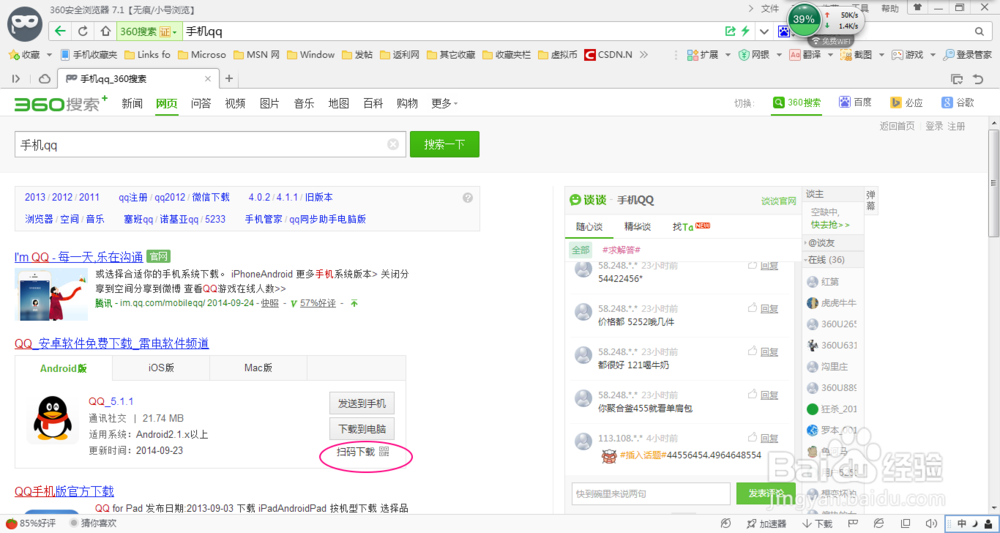
Task: Open the 翻译 dropdown arrow
Action: click(x=830, y=55)
